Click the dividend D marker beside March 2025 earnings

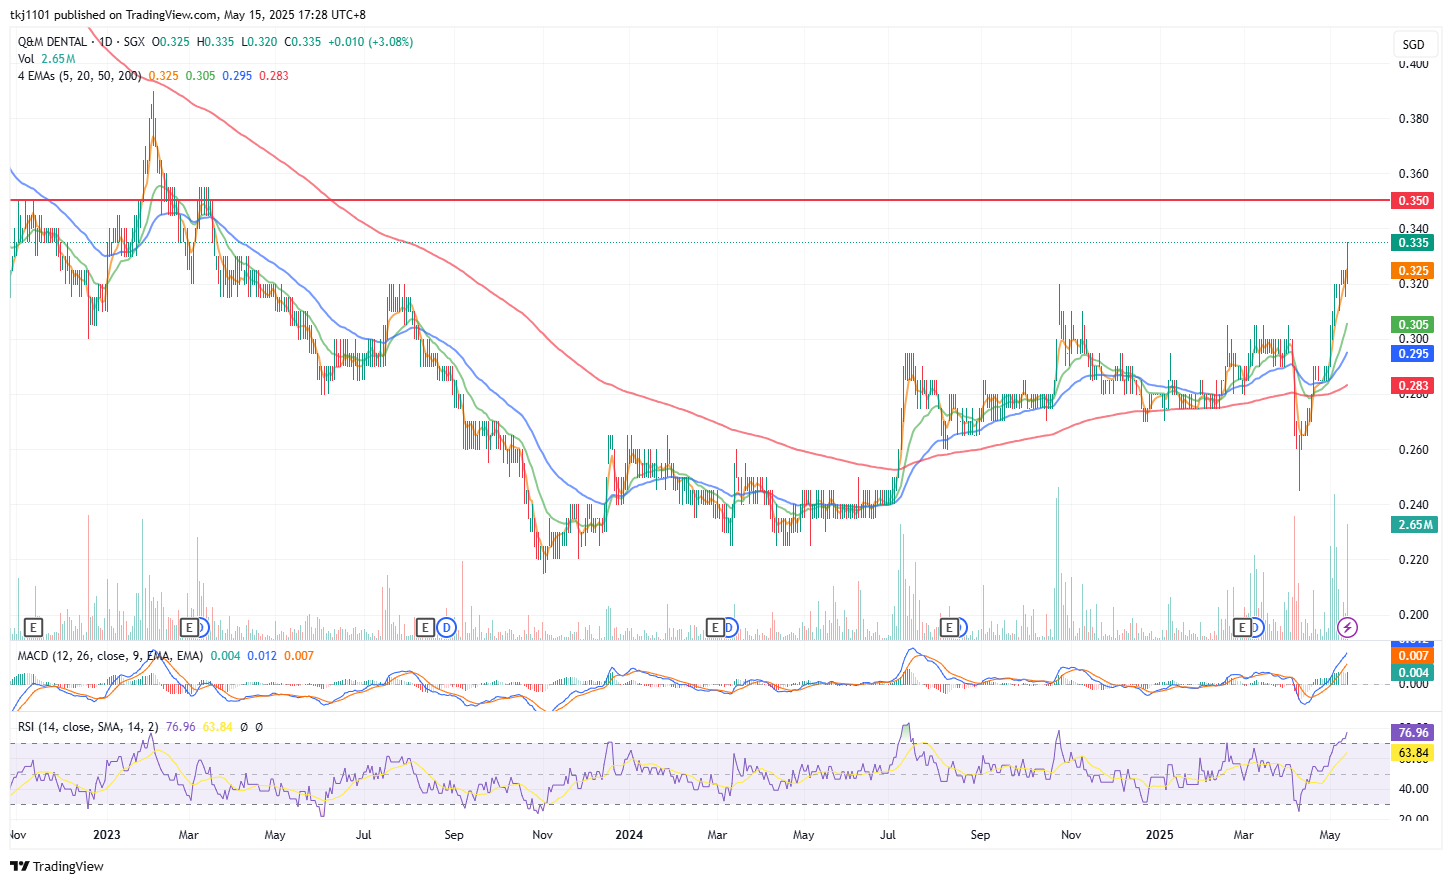pos(1258,627)
